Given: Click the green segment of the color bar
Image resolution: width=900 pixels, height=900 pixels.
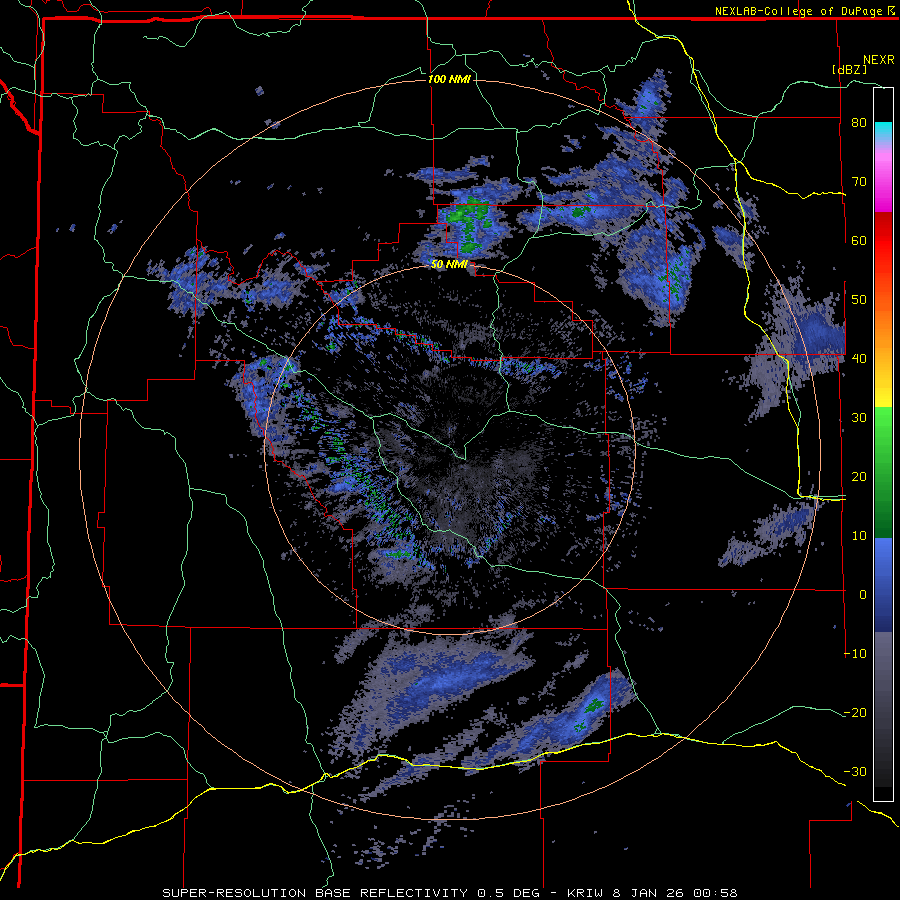Looking at the screenshot, I should (883, 472).
